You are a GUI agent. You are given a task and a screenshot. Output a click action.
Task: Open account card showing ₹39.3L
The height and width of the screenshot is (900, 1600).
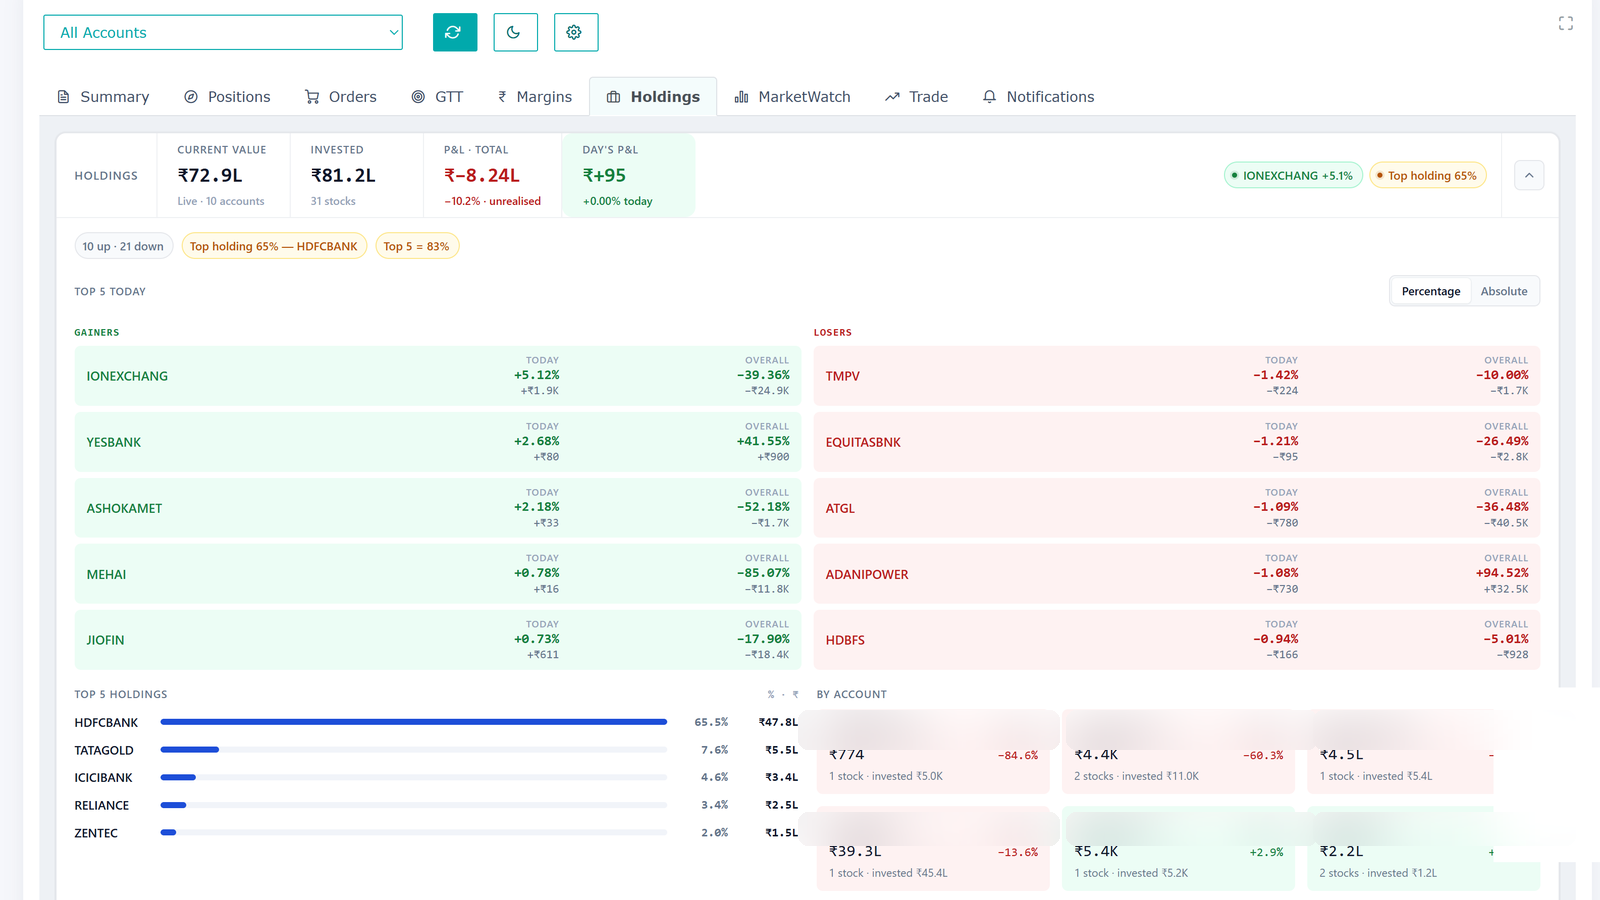[x=933, y=849]
